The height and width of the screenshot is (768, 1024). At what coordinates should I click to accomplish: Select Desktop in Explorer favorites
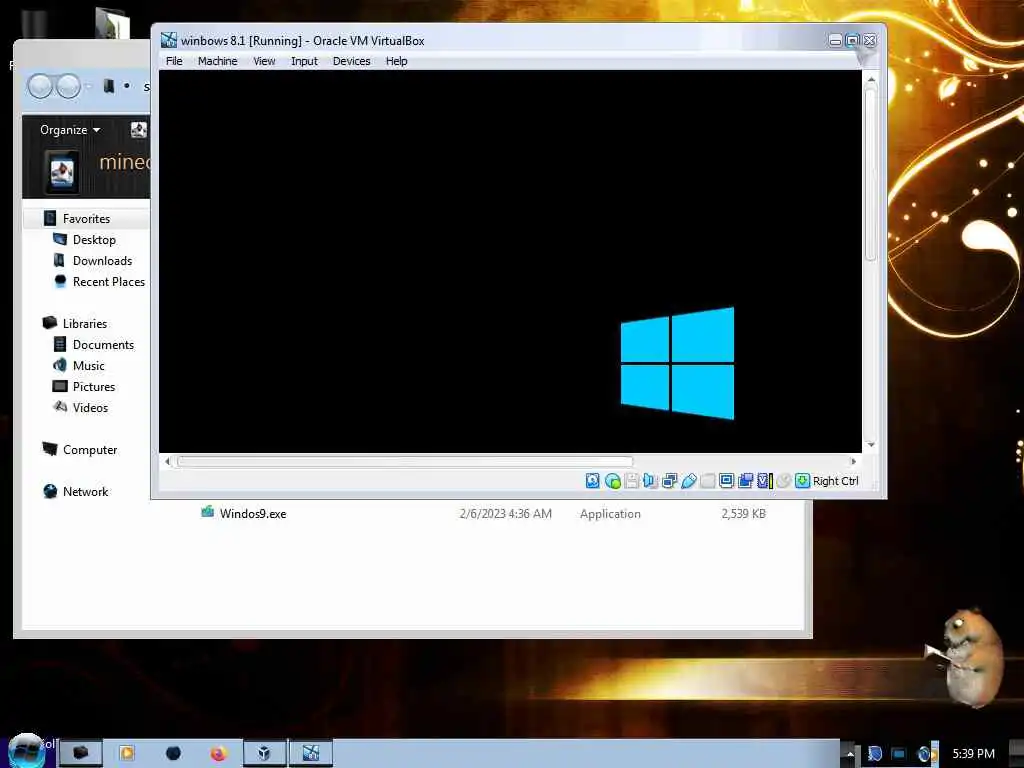(x=94, y=240)
